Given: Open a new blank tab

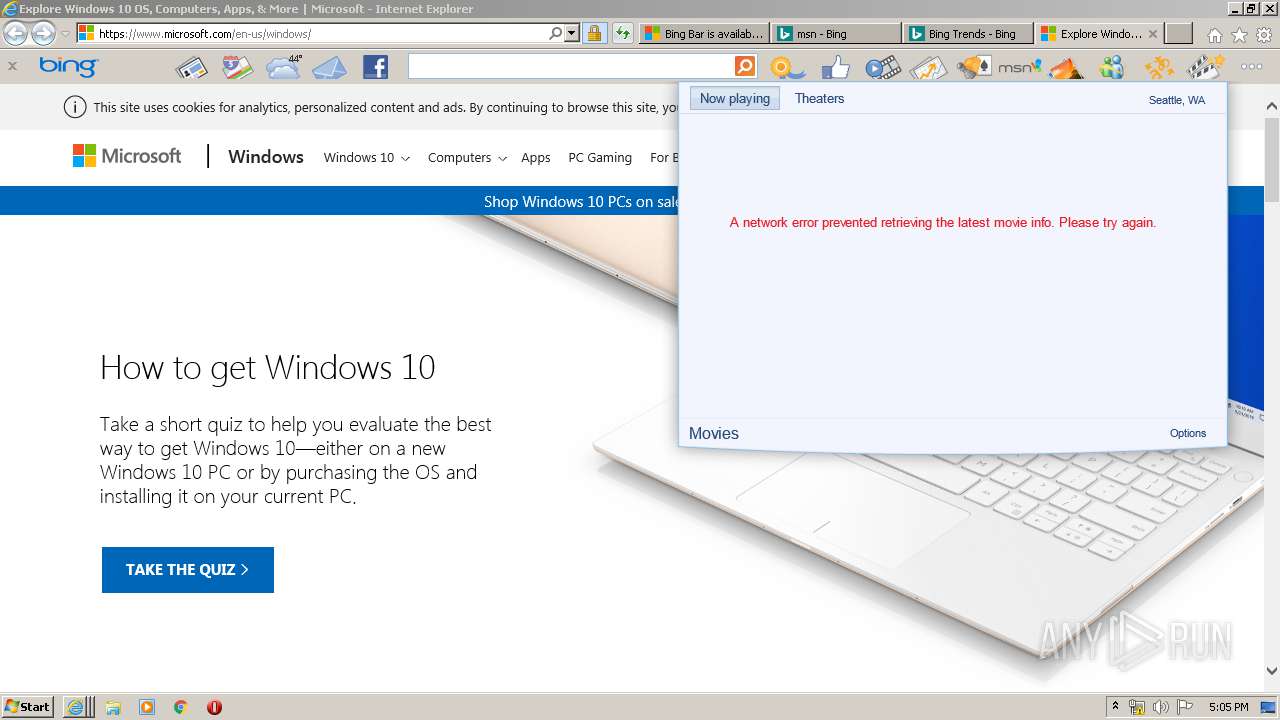Looking at the screenshot, I should pyautogui.click(x=1179, y=33).
